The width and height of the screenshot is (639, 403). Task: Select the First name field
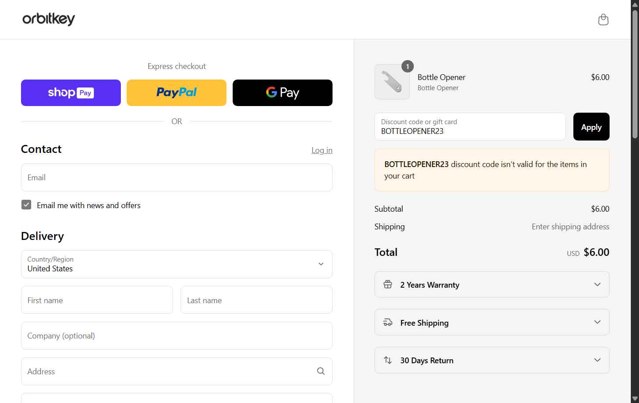tap(97, 300)
